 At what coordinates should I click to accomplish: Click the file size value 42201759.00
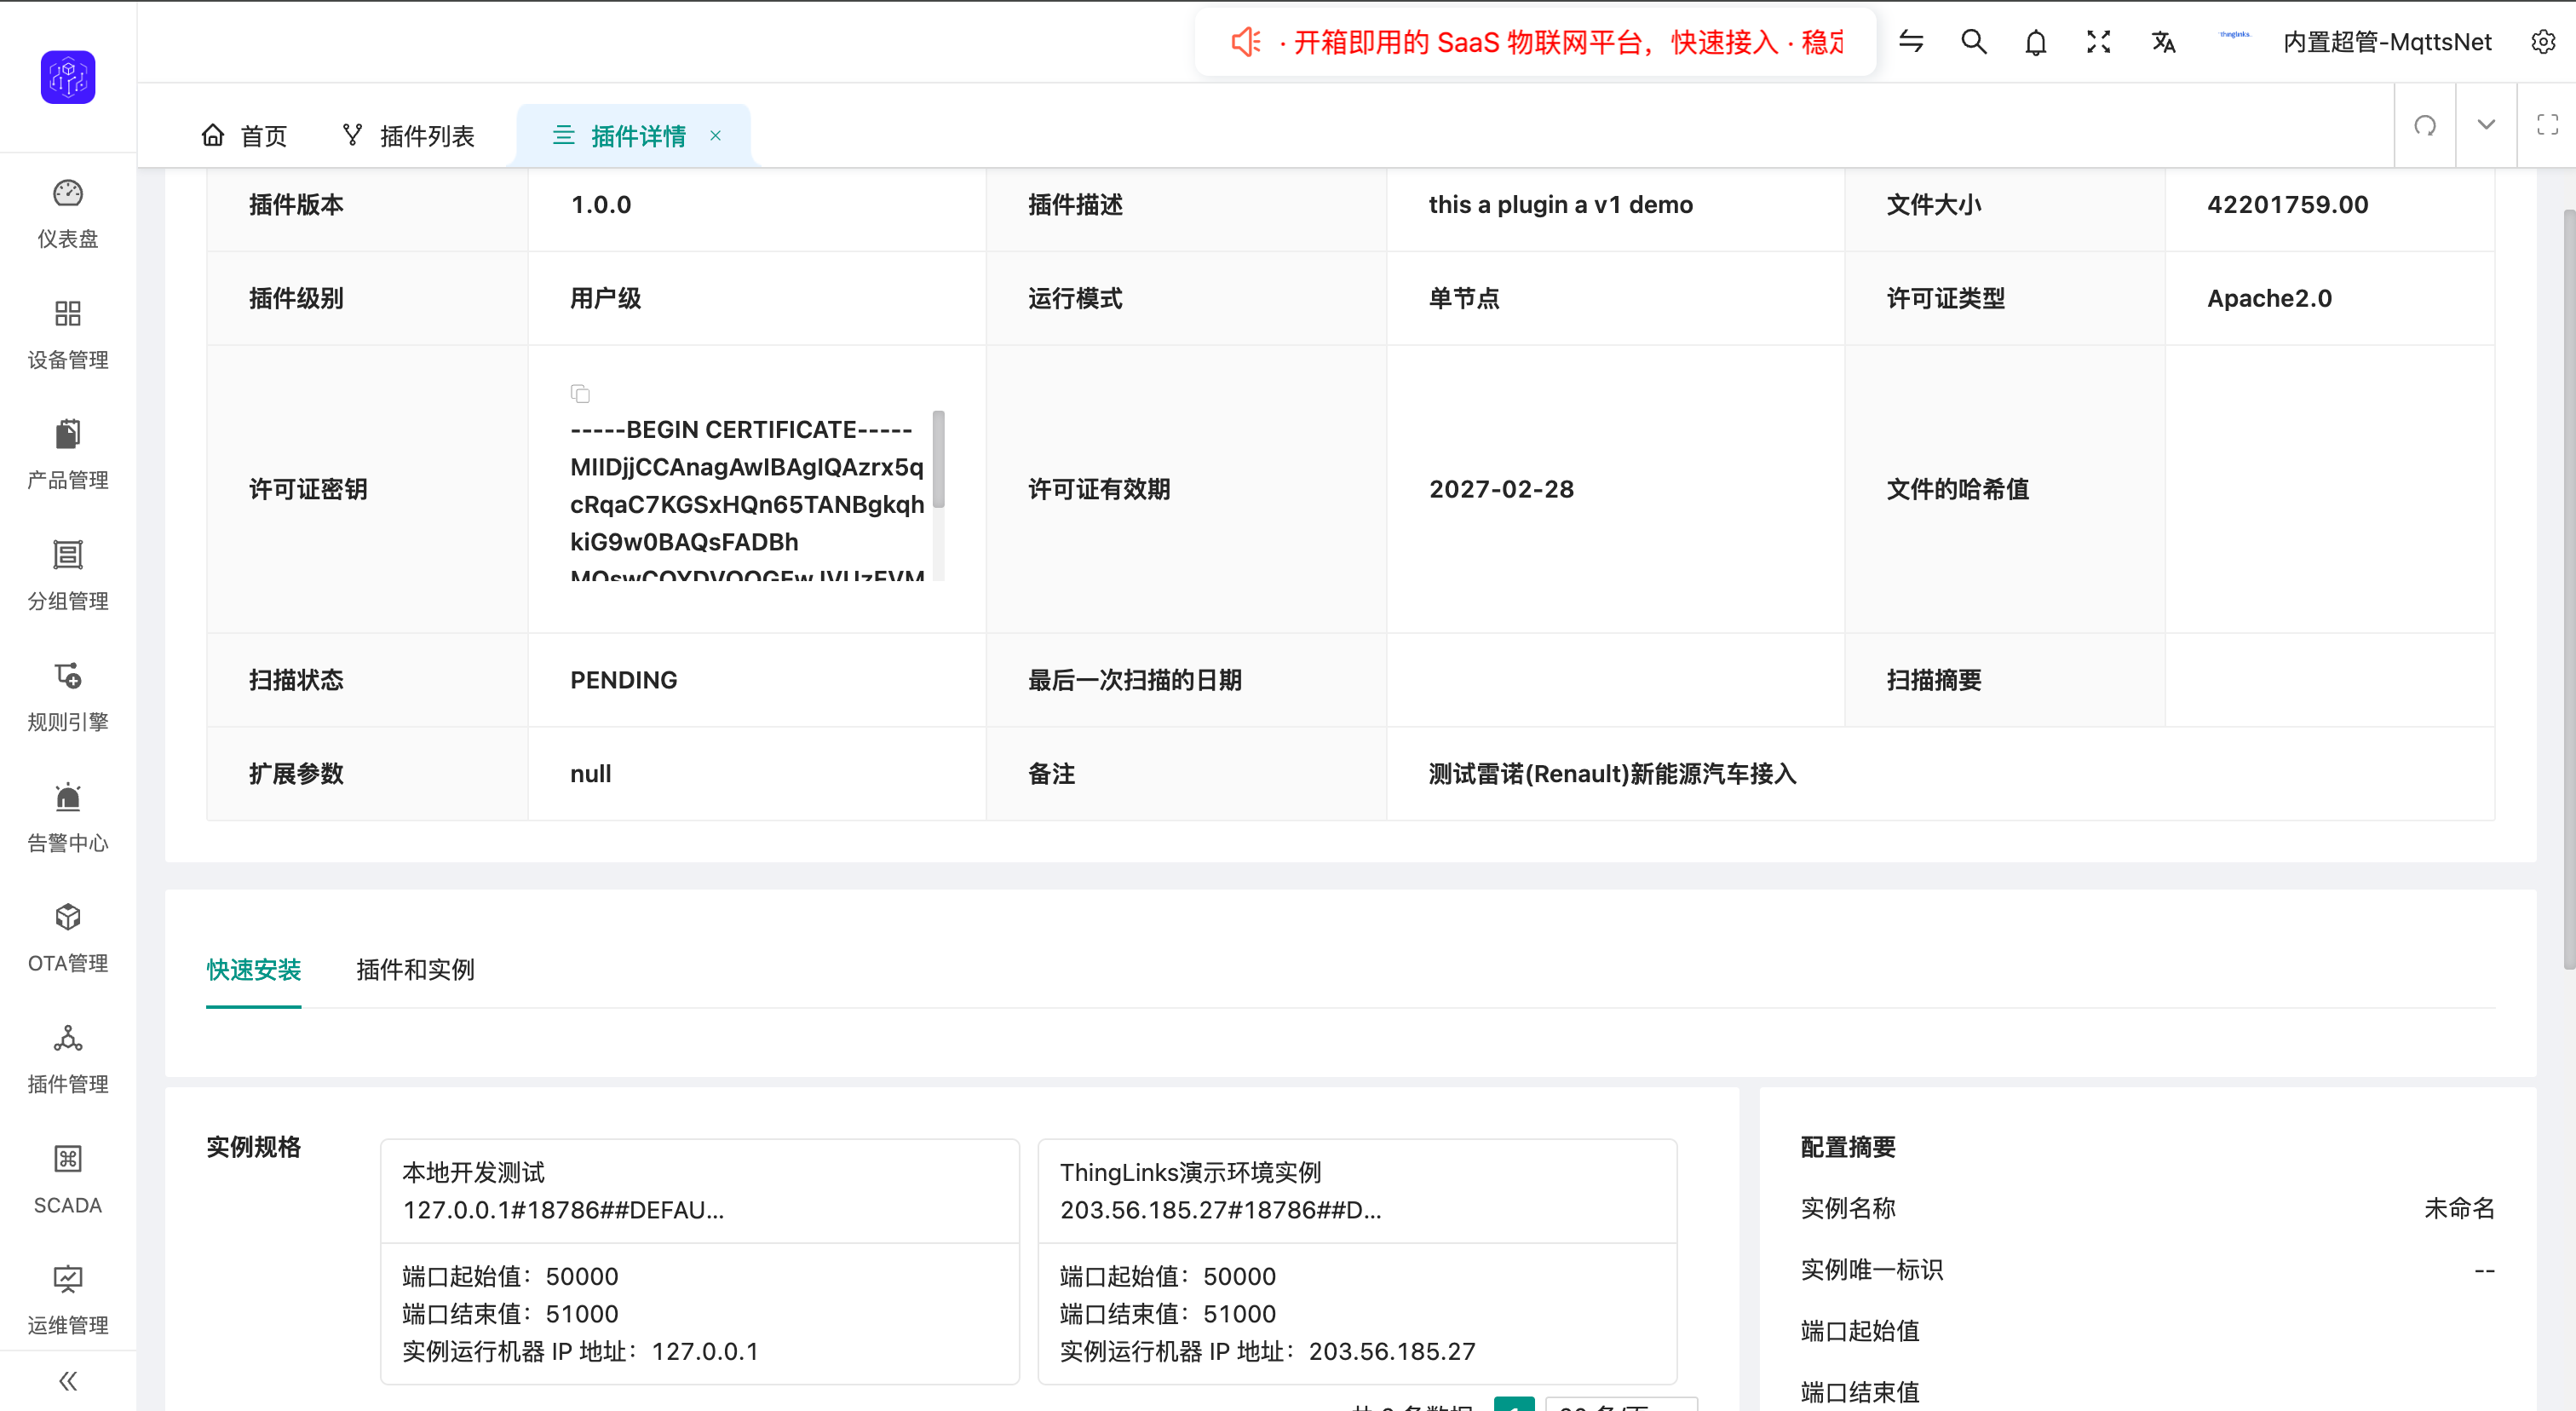pyautogui.click(x=2287, y=204)
